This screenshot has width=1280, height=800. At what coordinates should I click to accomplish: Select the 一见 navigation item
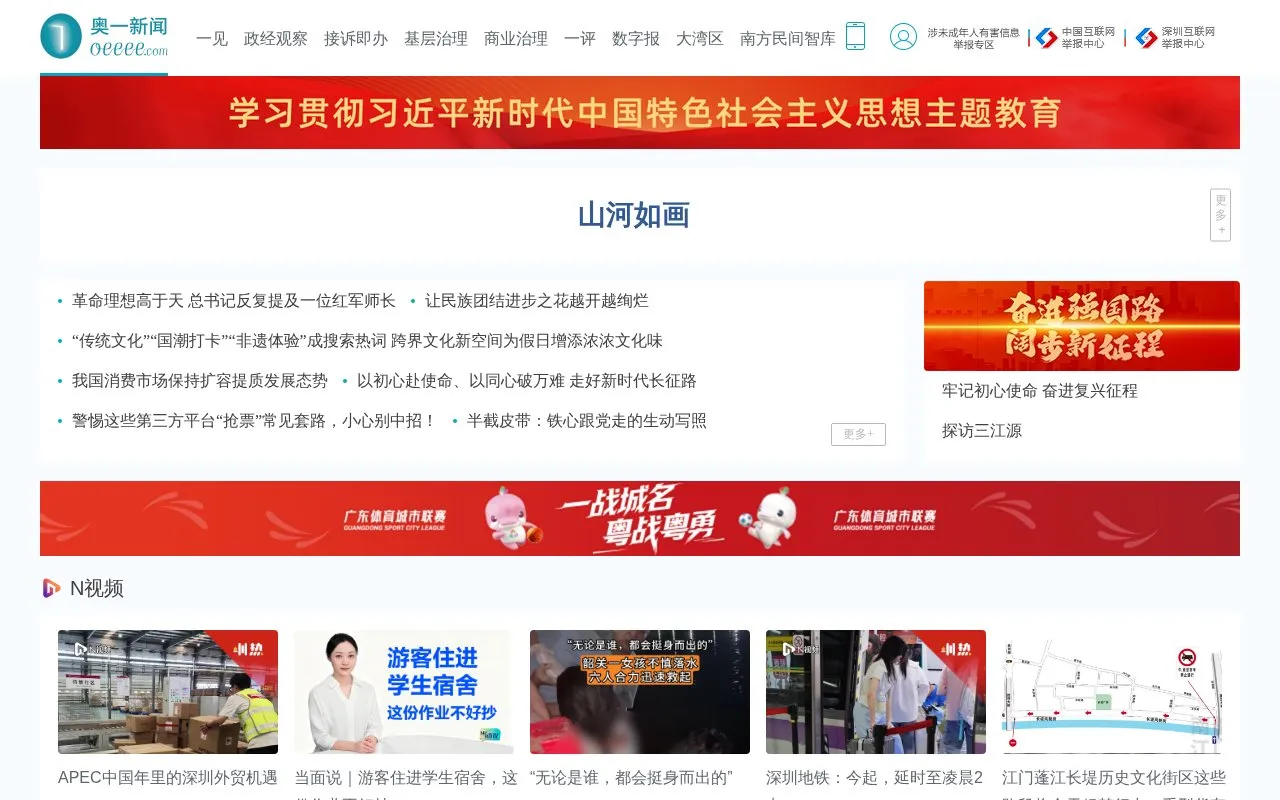click(x=212, y=38)
